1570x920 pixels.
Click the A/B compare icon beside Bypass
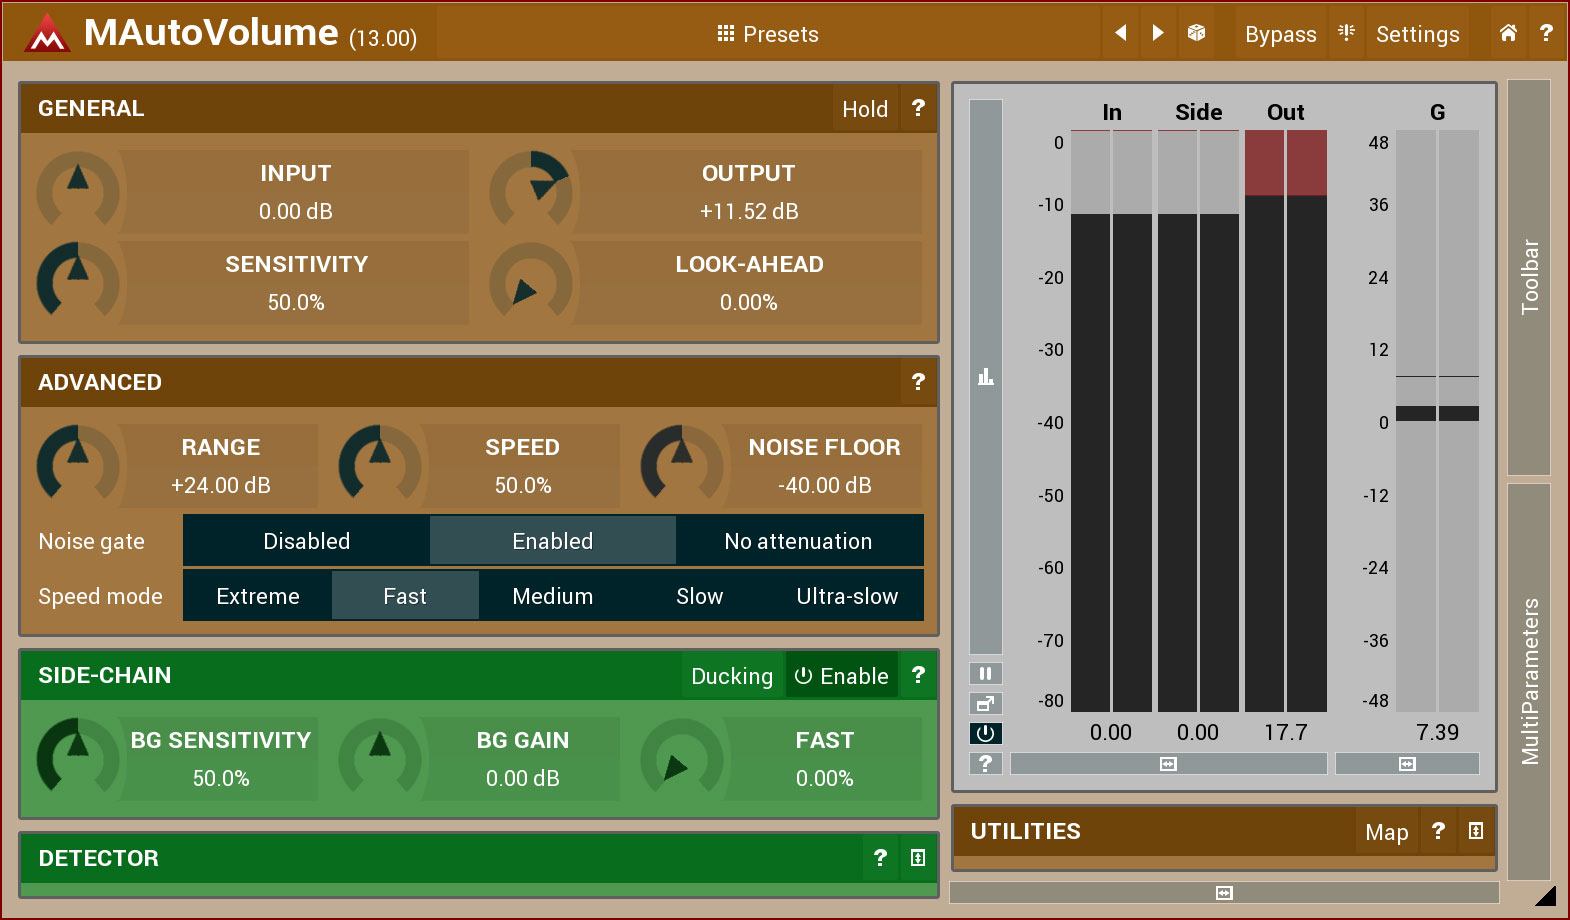[1347, 33]
